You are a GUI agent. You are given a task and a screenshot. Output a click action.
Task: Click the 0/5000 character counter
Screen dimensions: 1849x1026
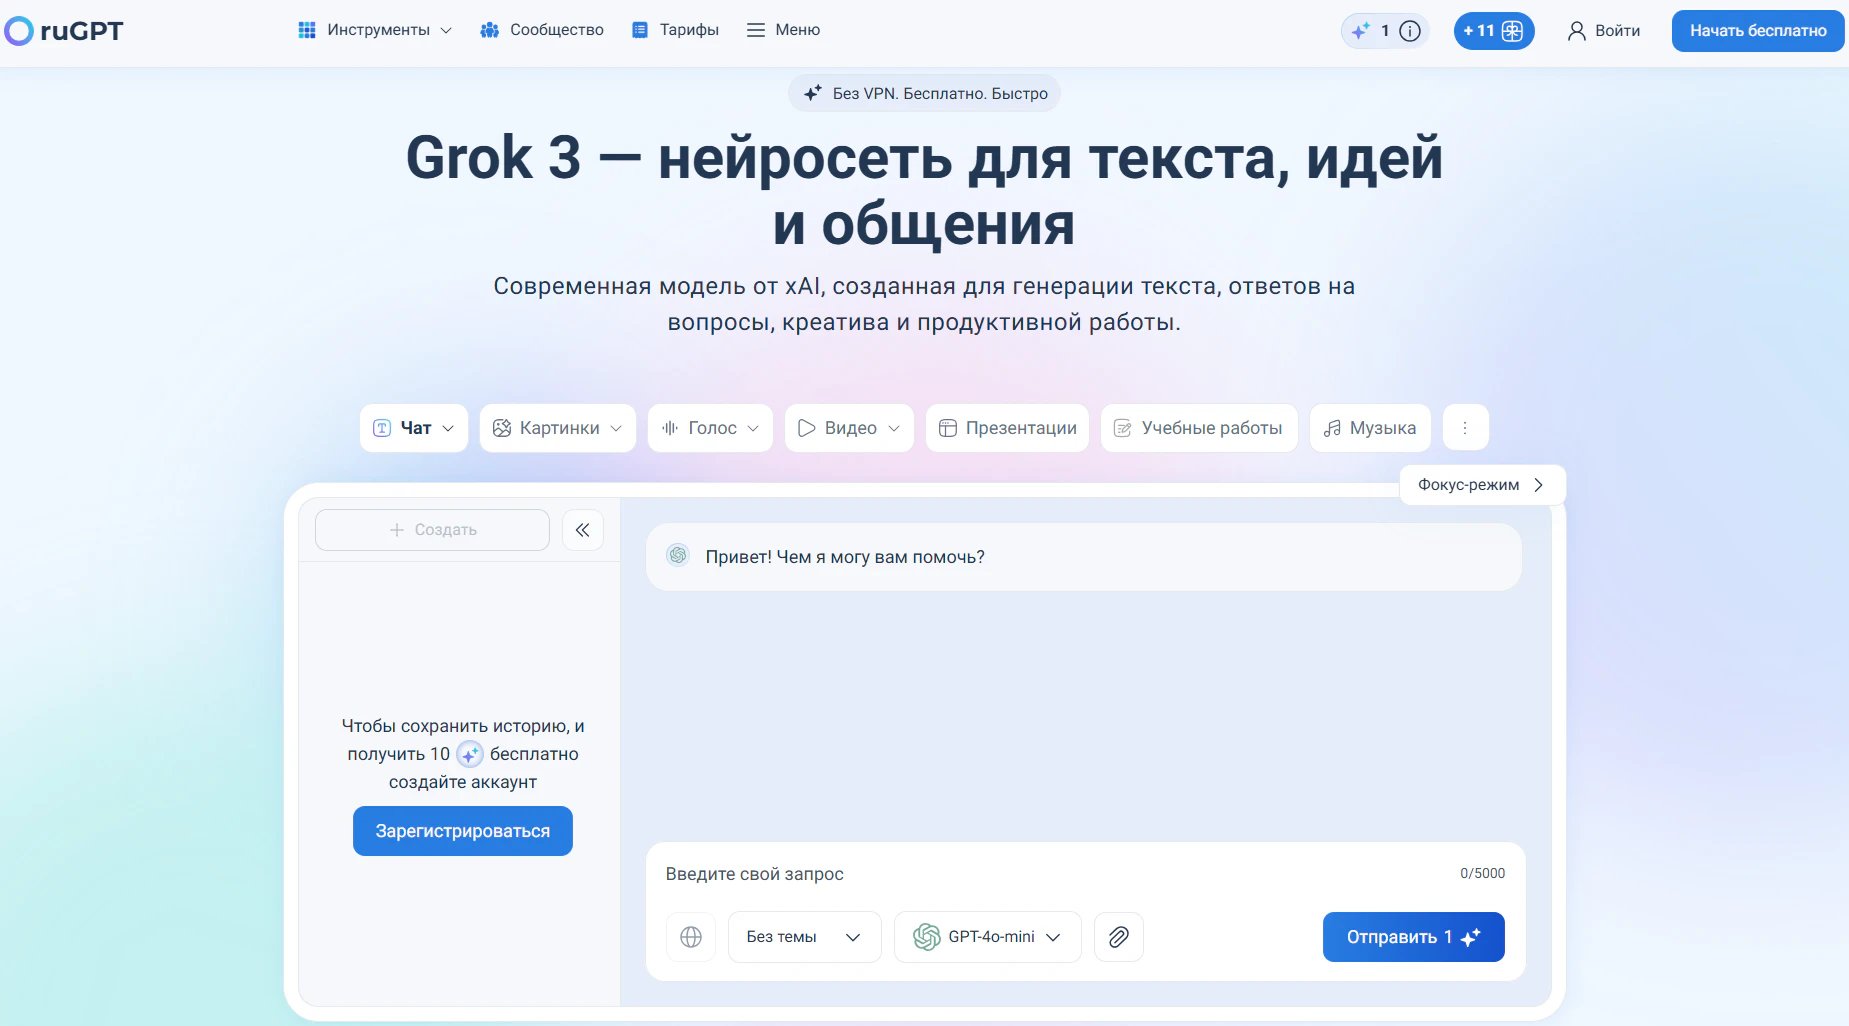1482,873
